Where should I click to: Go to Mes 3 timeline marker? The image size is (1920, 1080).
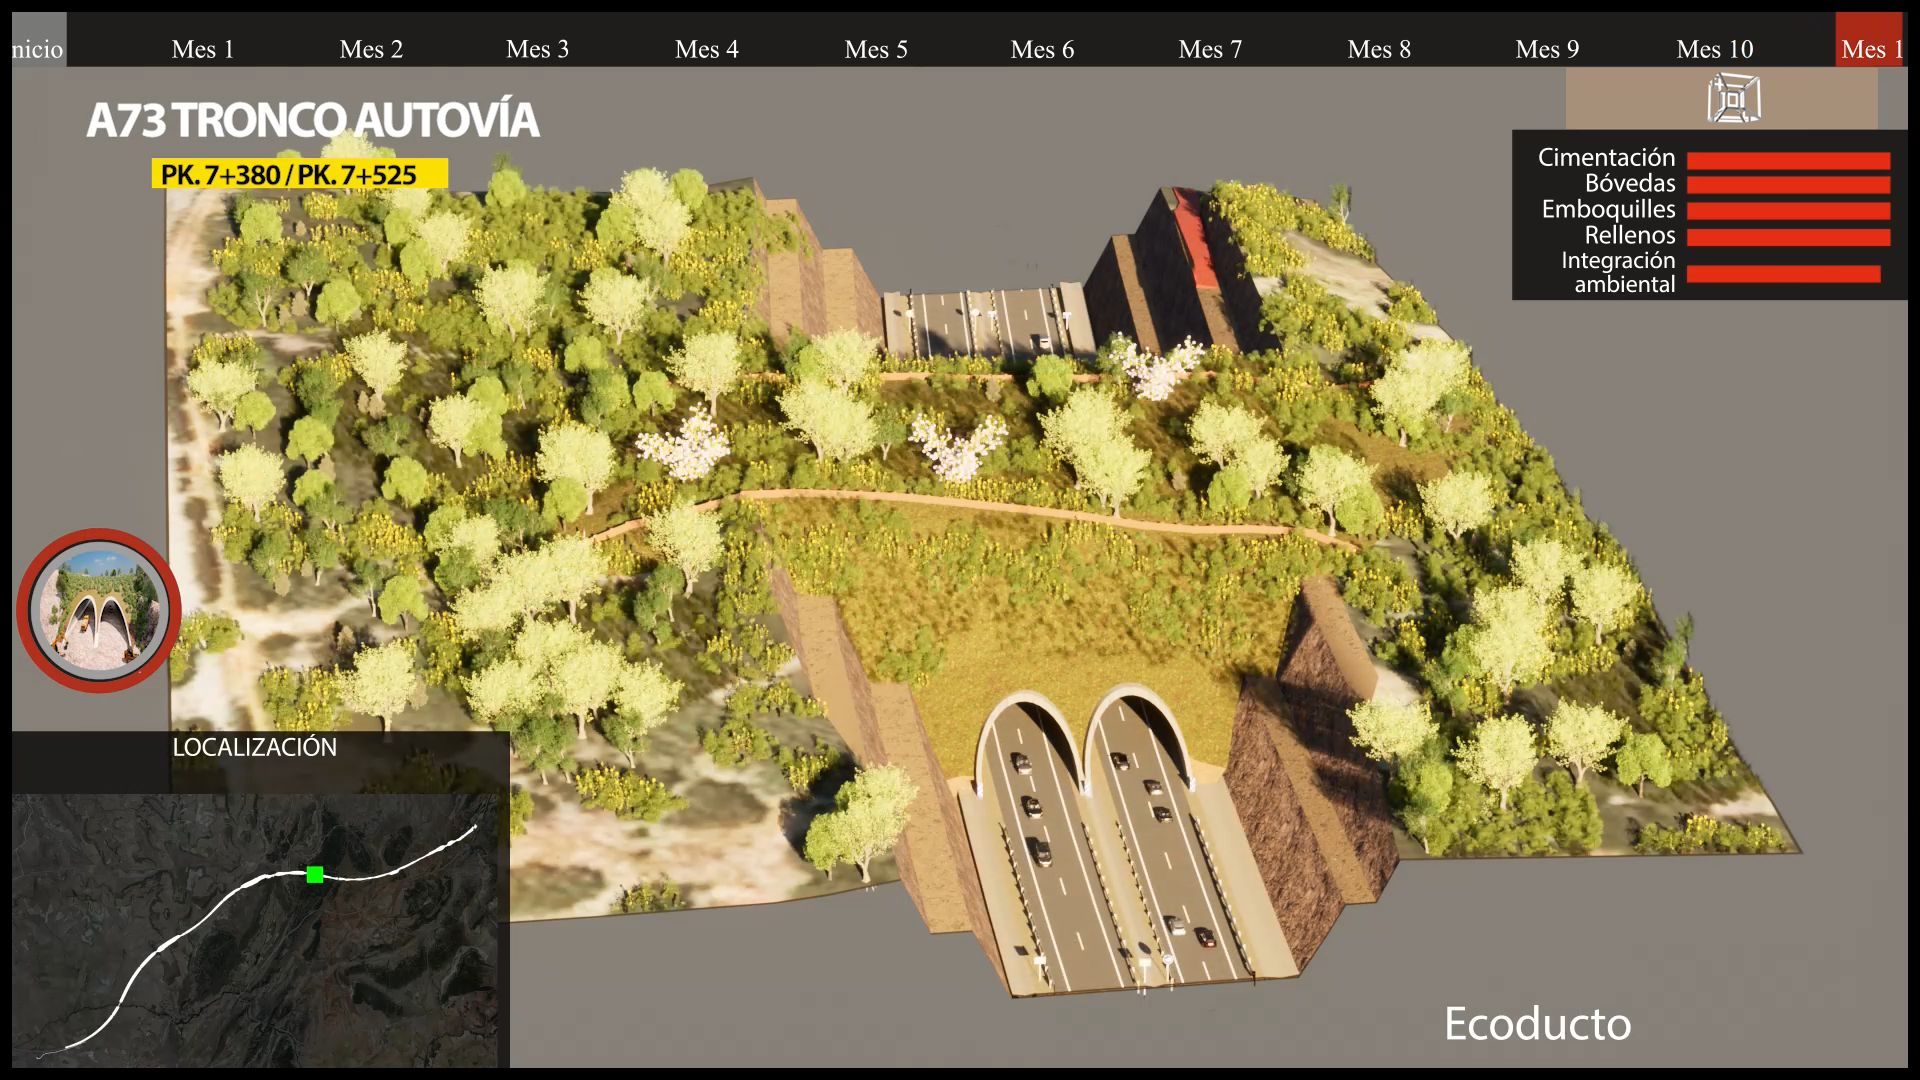[538, 49]
